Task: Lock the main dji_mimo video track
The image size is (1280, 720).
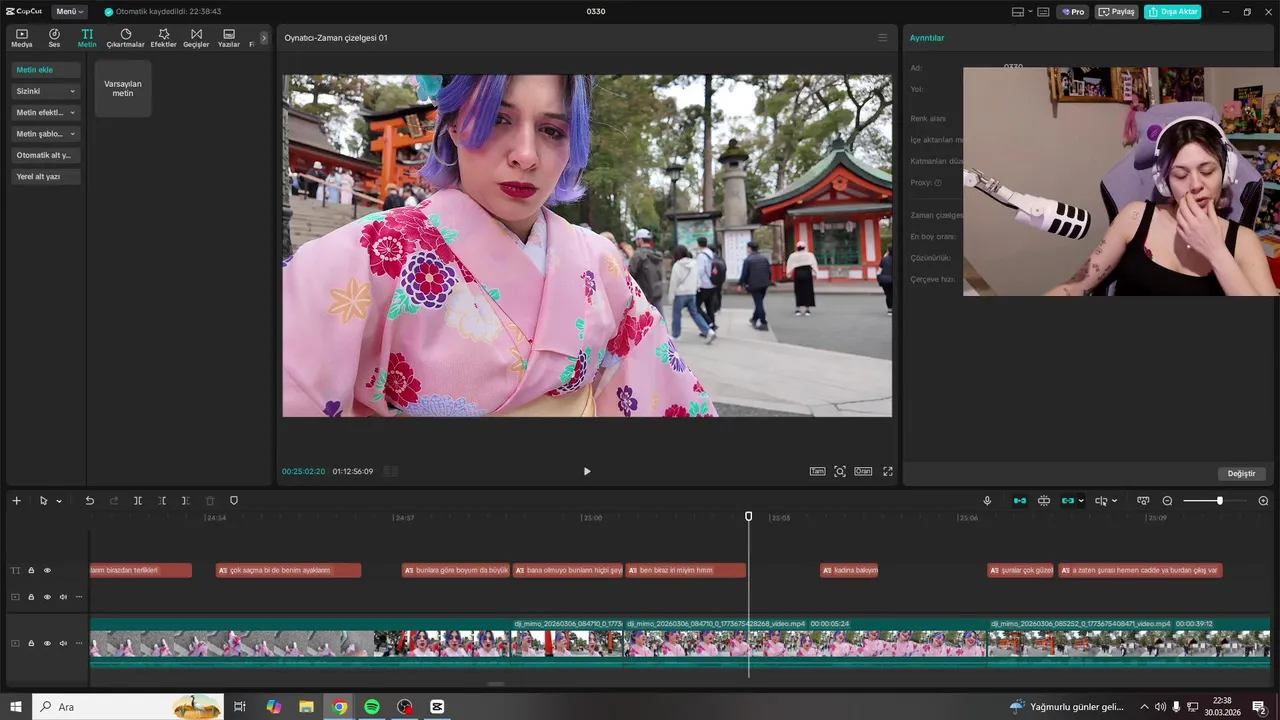Action: 31,643
